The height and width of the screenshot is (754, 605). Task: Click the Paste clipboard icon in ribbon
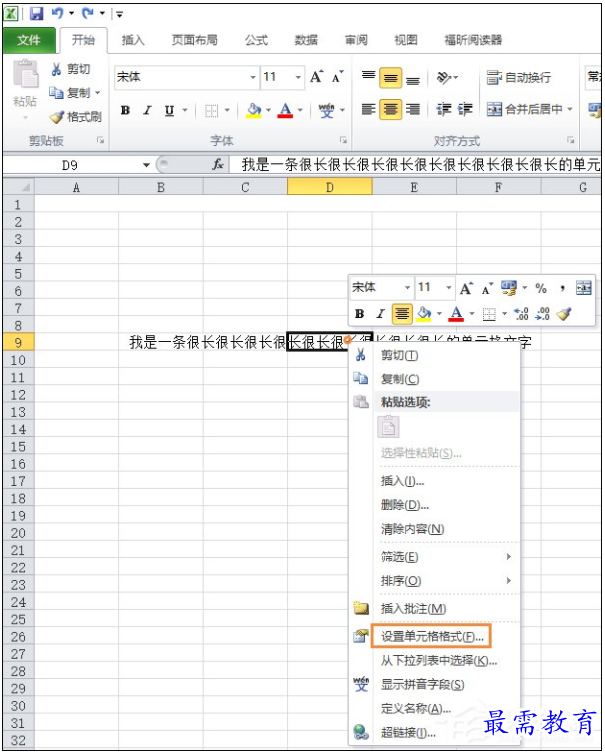25,74
